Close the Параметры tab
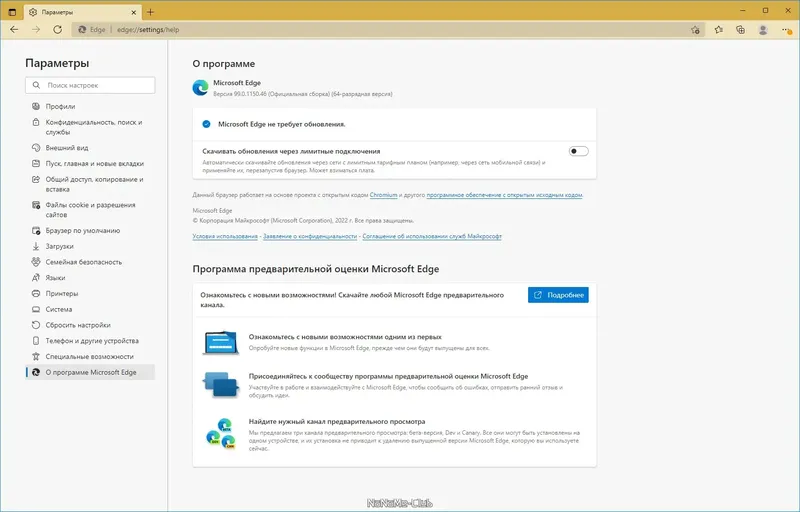 click(x=134, y=12)
